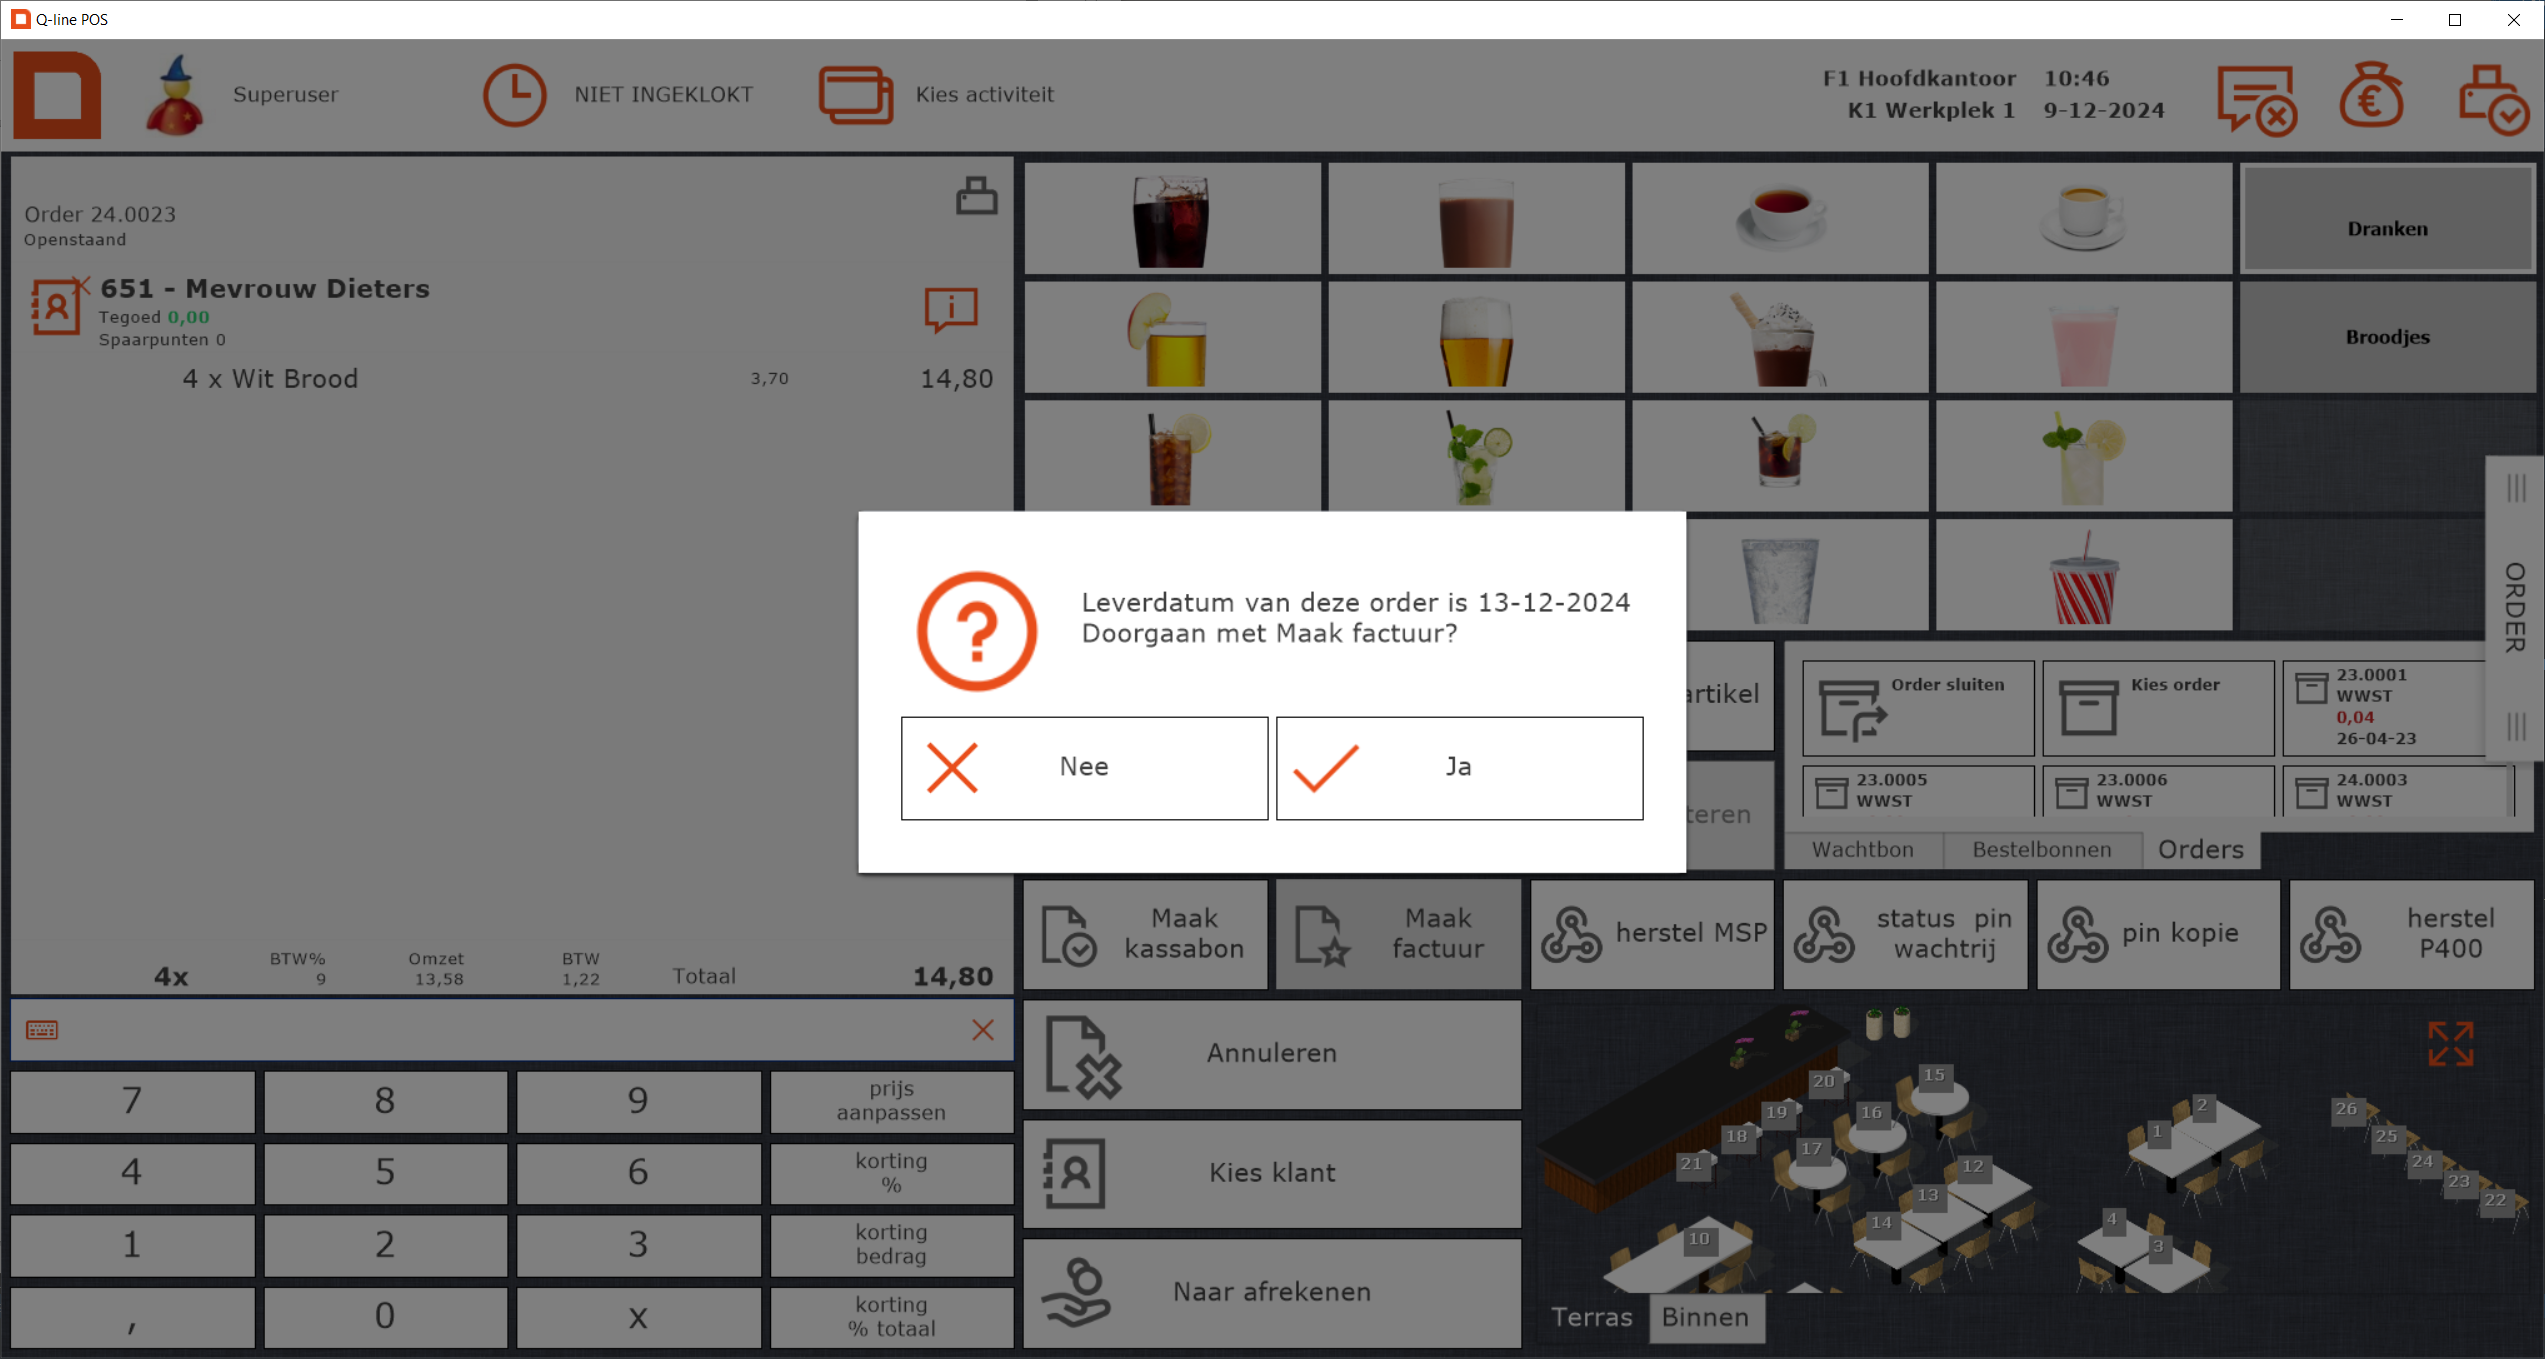Open the euro money bag icon
This screenshot has width=2545, height=1359.
coord(2371,95)
